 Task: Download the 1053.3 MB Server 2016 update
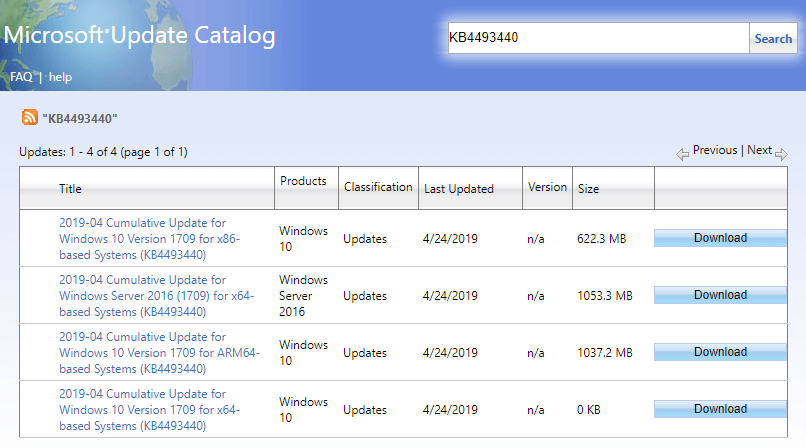pos(720,295)
